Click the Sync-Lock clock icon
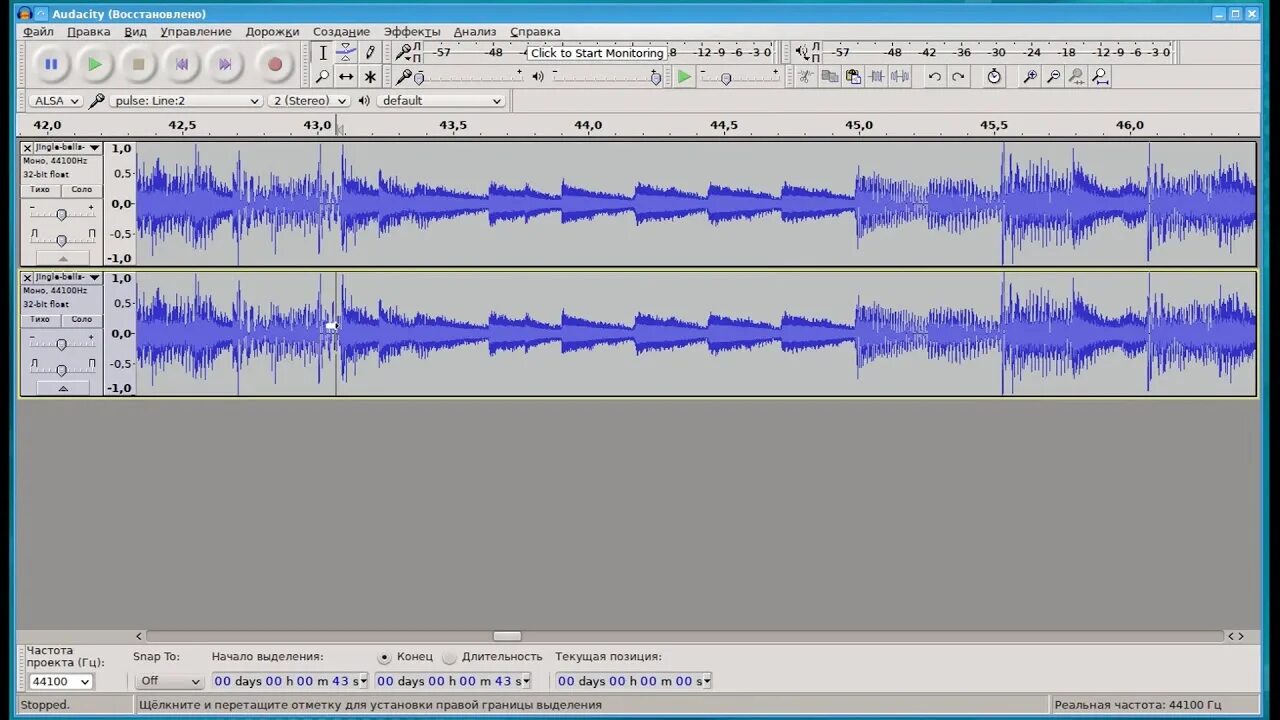The width and height of the screenshot is (1280, 720). point(993,77)
